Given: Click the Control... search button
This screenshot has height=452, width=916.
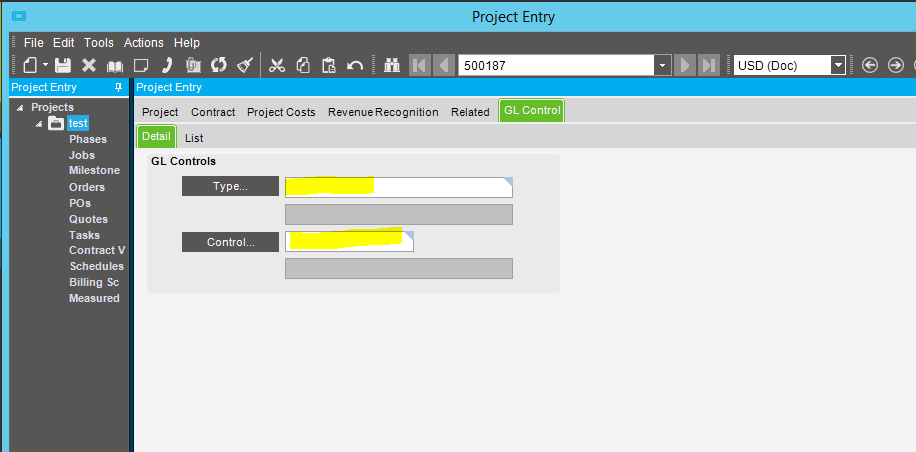Looking at the screenshot, I should 230,242.
